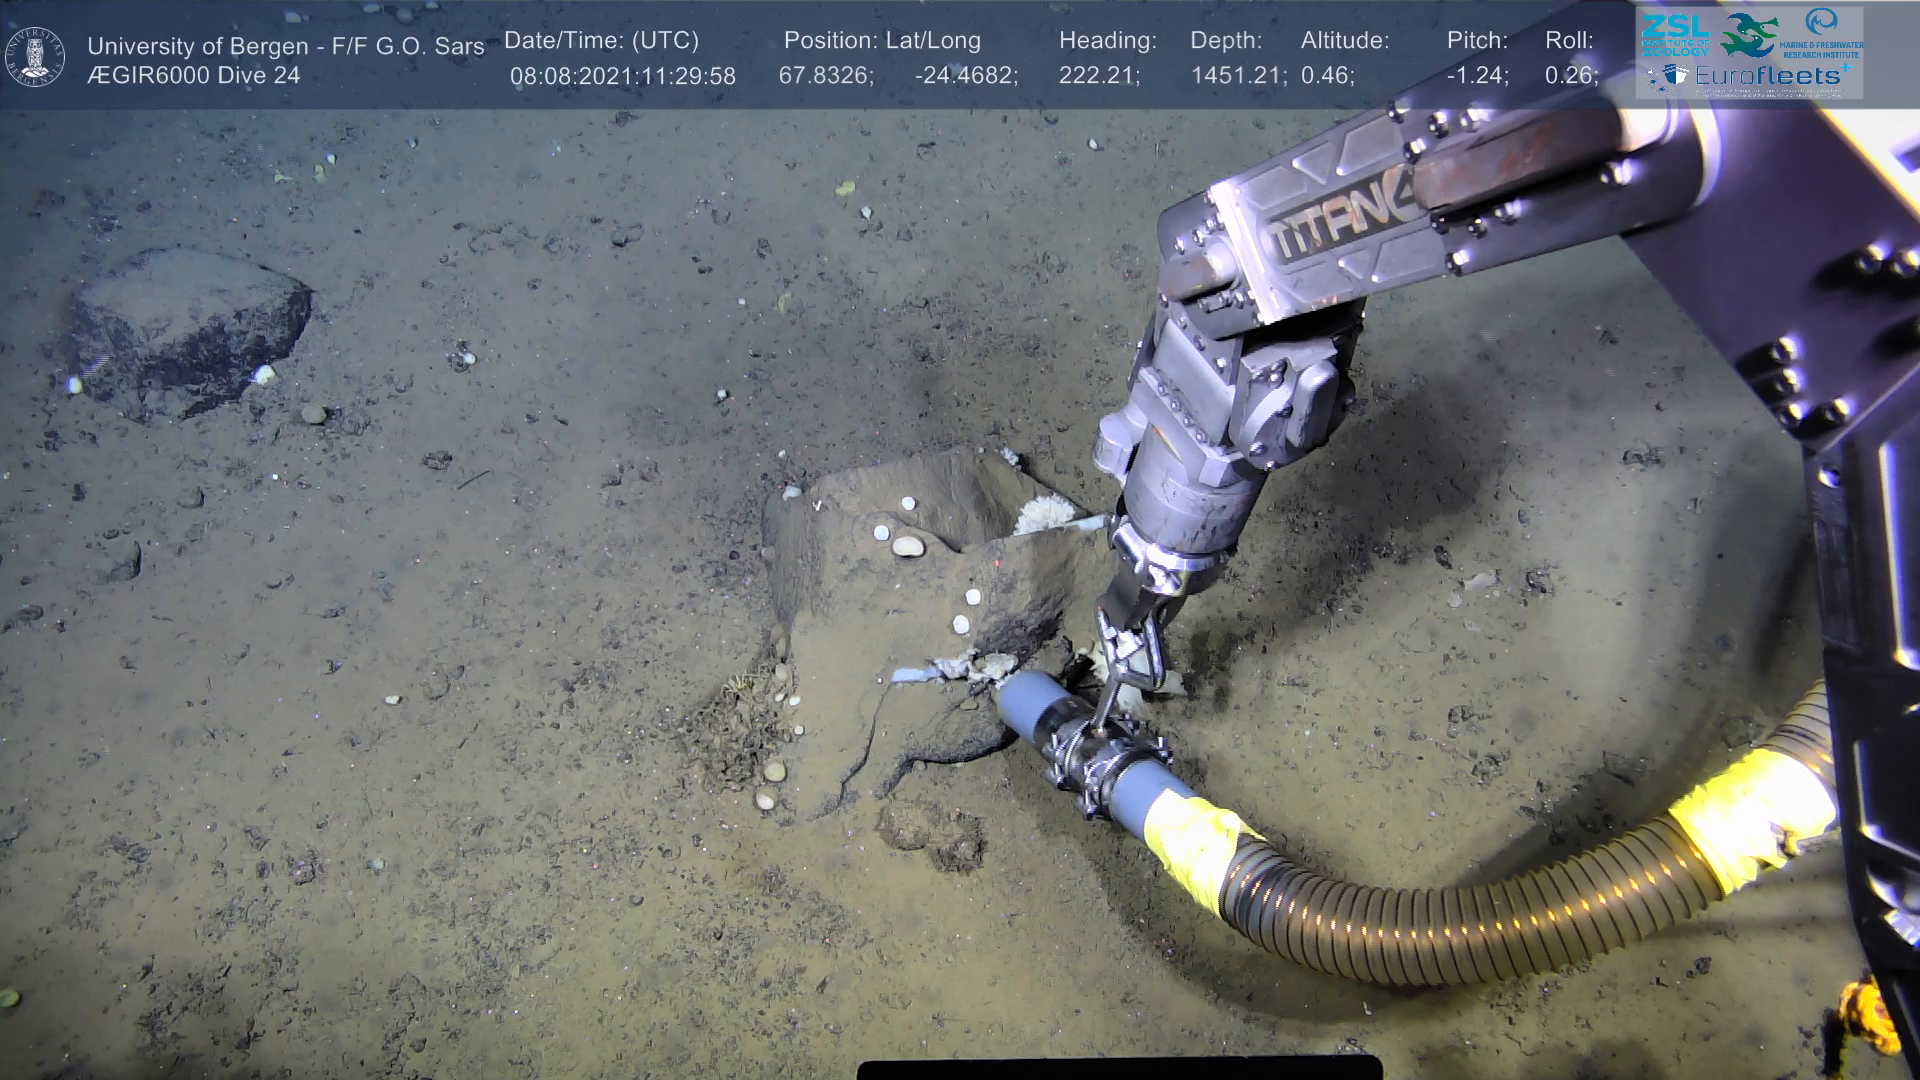The width and height of the screenshot is (1920, 1080).
Task: Click the Eurofleets+ logo
Action: [x=1767, y=76]
